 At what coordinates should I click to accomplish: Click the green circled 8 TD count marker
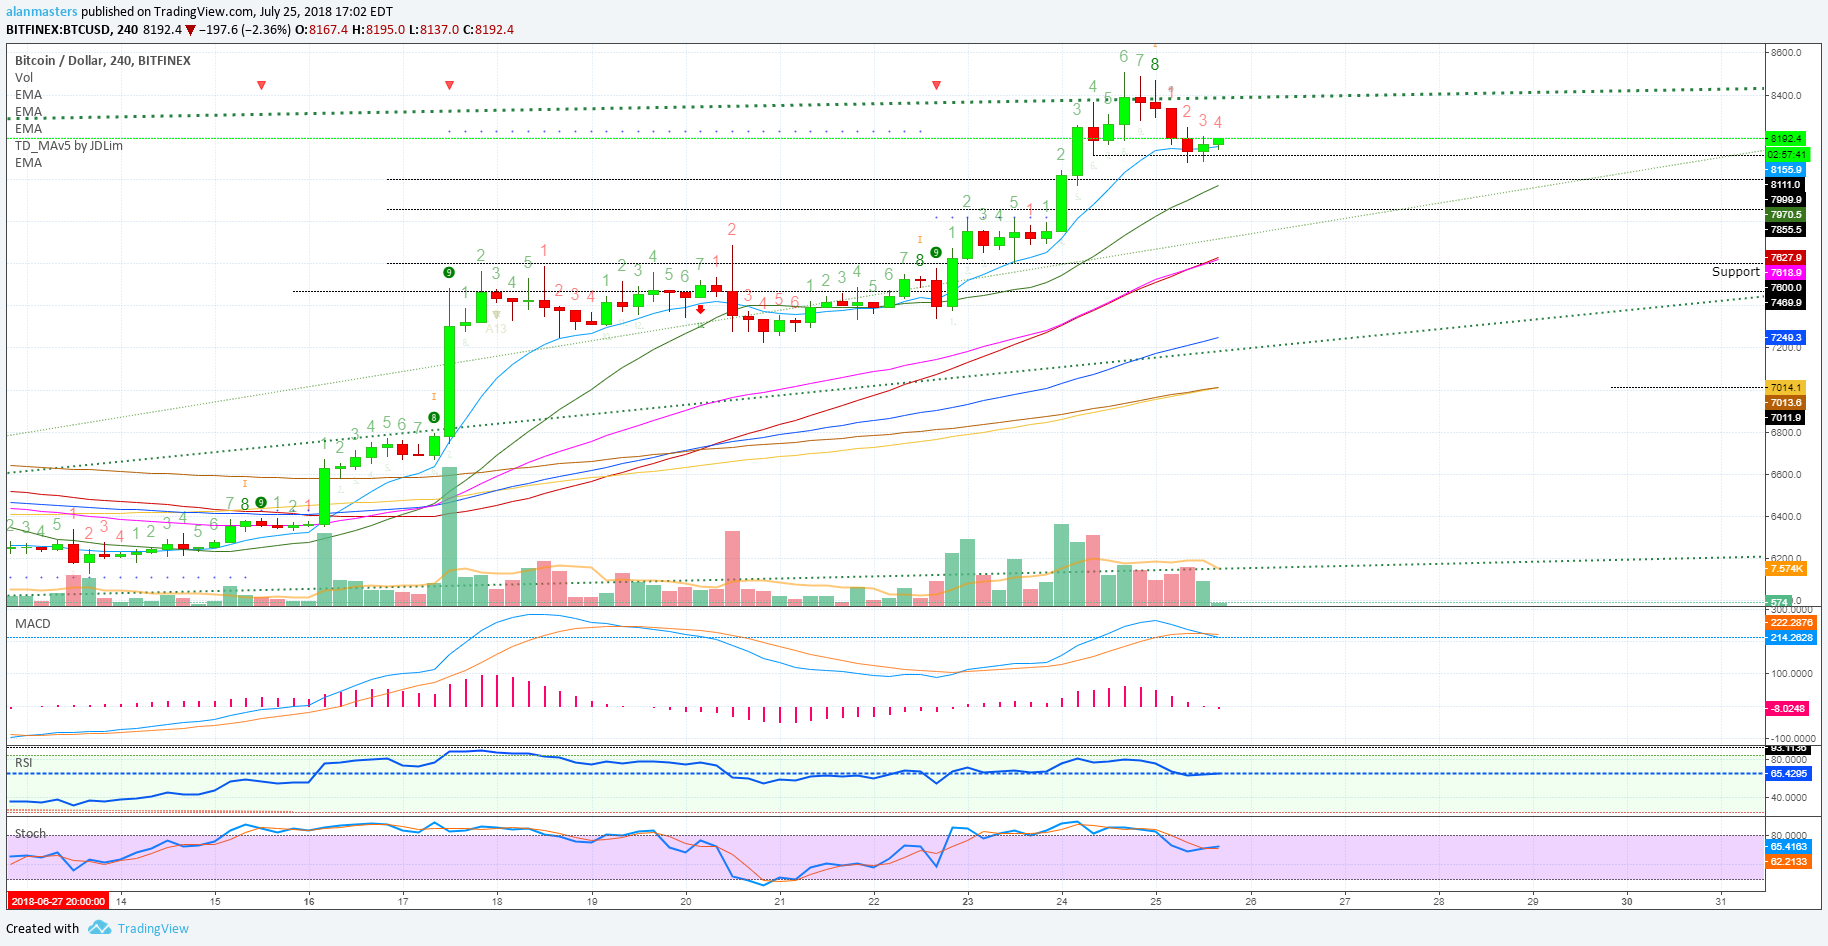coord(434,418)
